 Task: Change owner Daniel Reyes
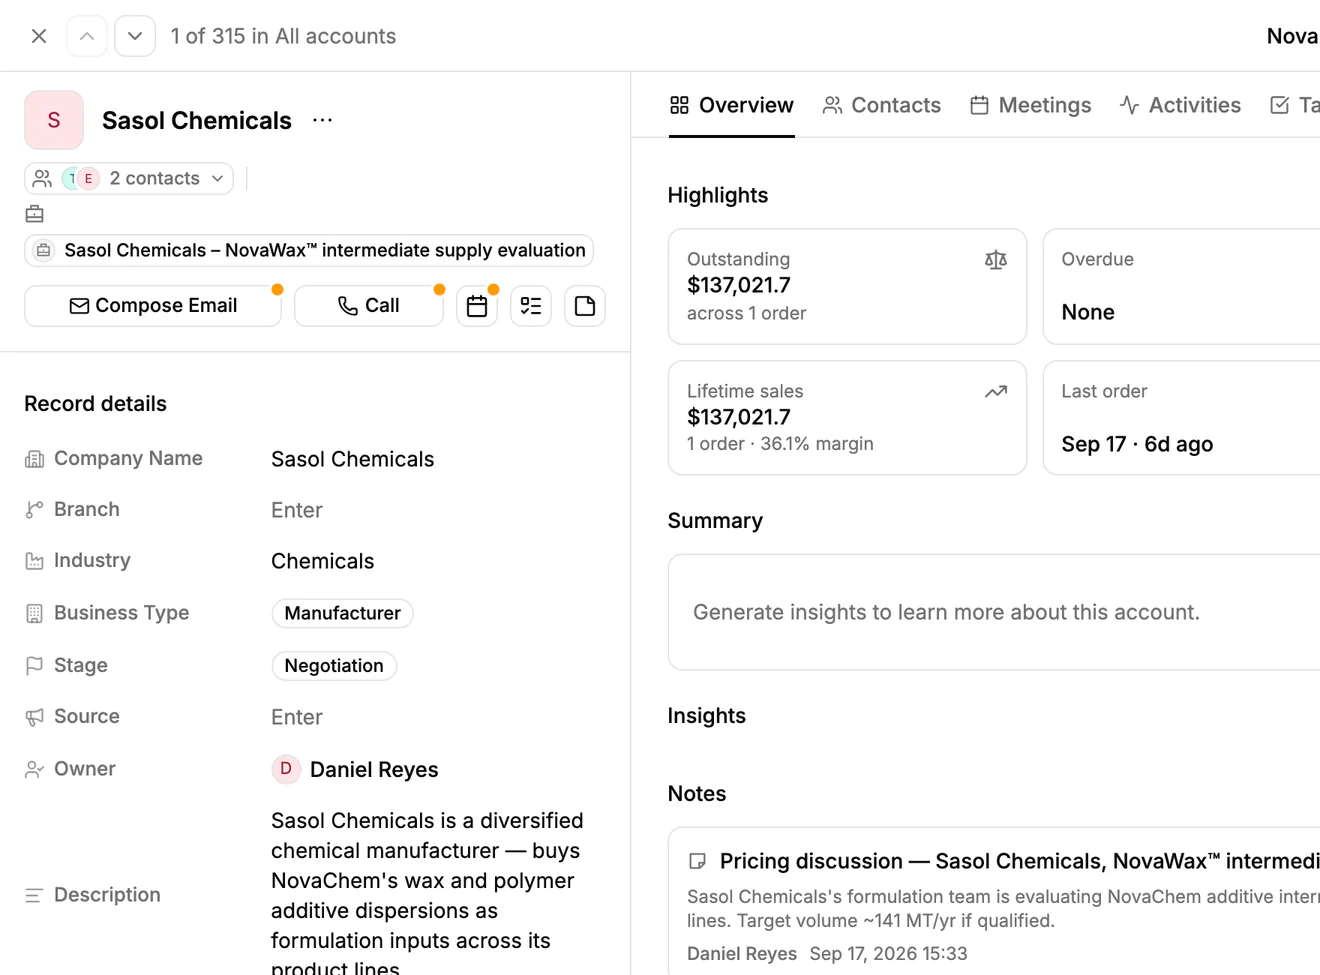355,769
